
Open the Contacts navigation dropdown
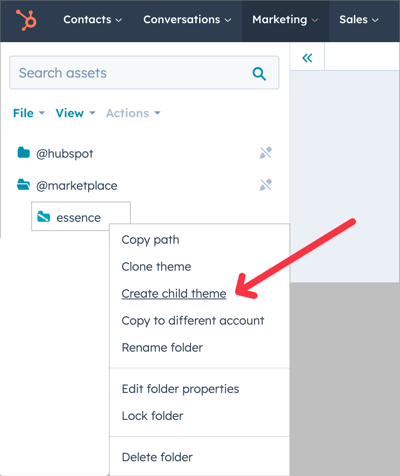[93, 20]
